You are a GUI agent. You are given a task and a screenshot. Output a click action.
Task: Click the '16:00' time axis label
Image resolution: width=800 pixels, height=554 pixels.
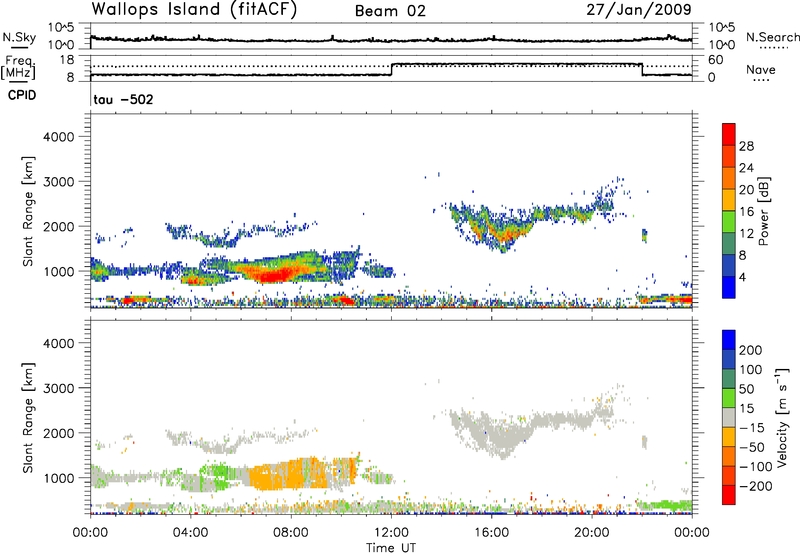coord(491,533)
